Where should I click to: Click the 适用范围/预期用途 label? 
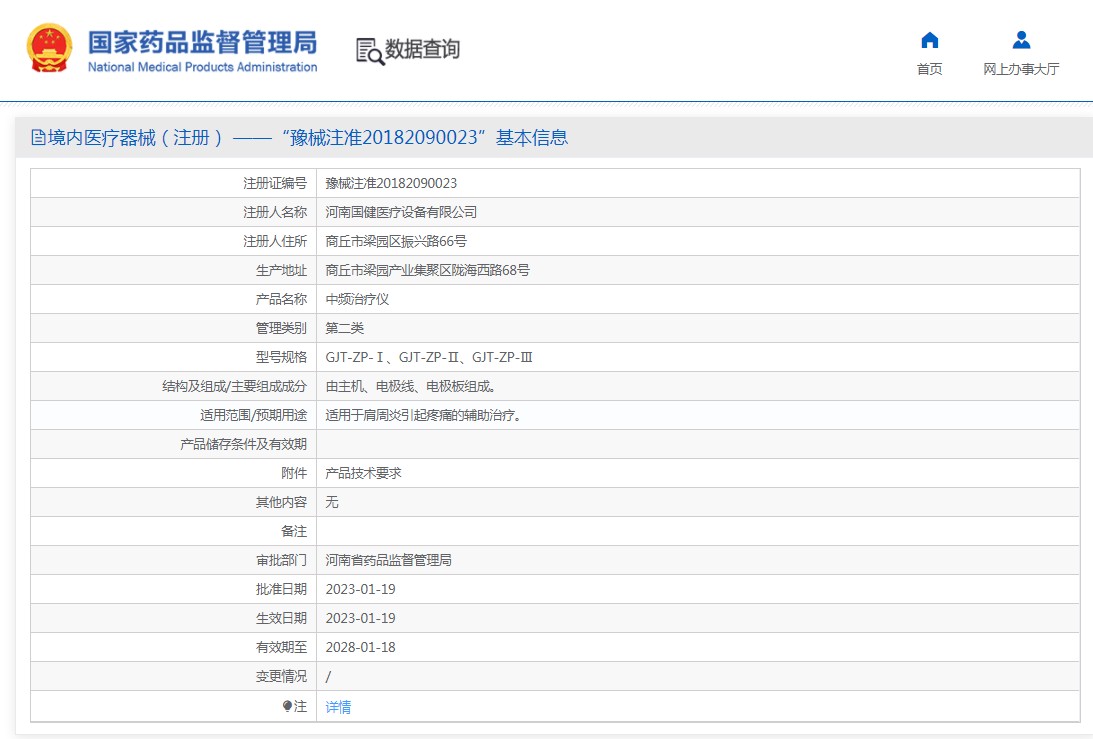click(x=253, y=416)
